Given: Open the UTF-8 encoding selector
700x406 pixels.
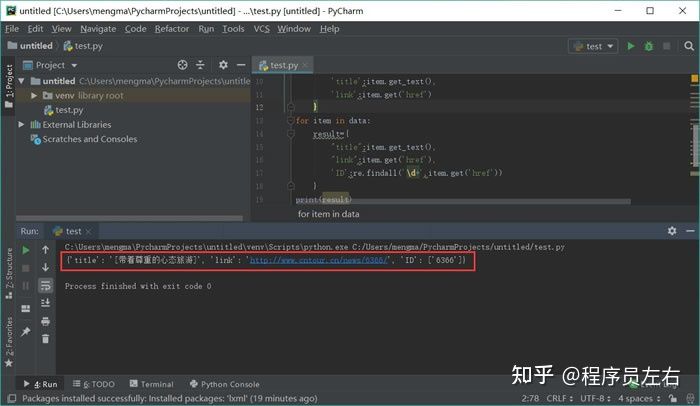Looking at the screenshot, I should tap(596, 398).
